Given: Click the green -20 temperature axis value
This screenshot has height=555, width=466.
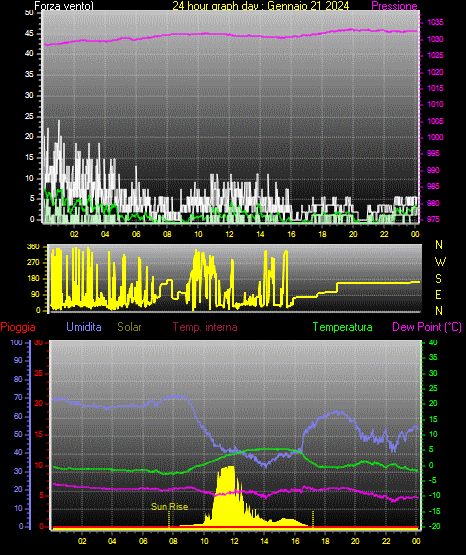Looking at the screenshot, I should click(x=435, y=526).
